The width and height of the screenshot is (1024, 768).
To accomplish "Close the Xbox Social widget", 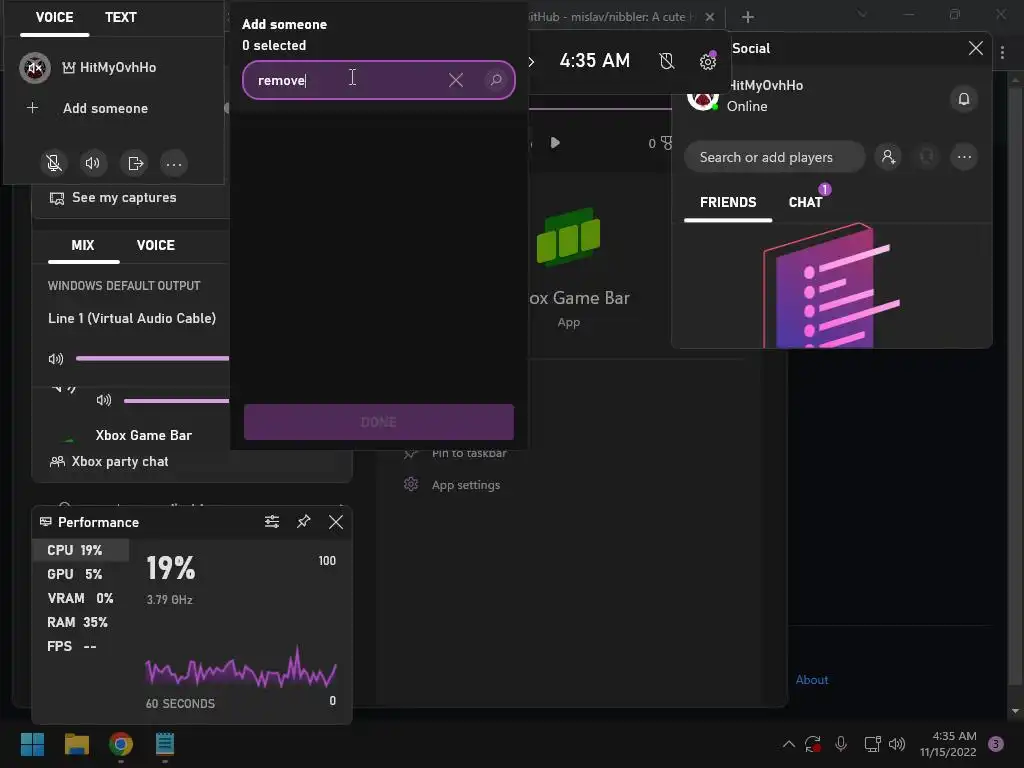I will (976, 48).
